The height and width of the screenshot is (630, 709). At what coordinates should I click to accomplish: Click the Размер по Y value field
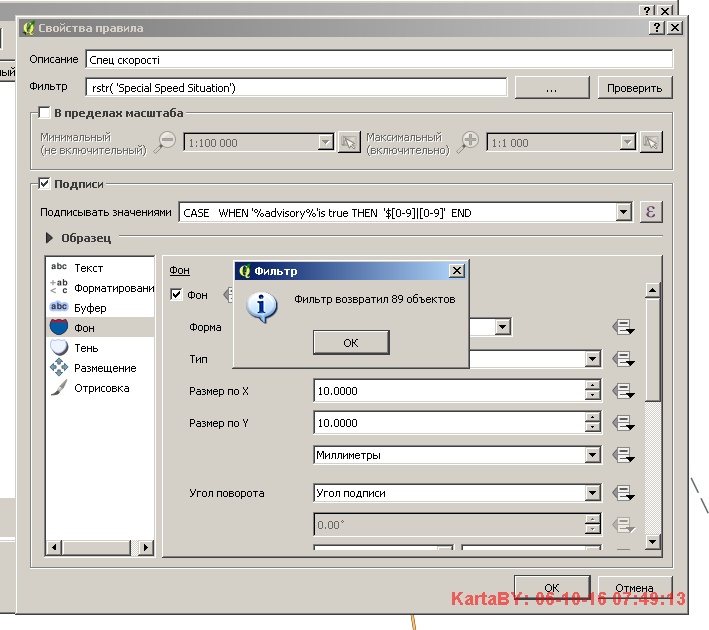tap(449, 423)
